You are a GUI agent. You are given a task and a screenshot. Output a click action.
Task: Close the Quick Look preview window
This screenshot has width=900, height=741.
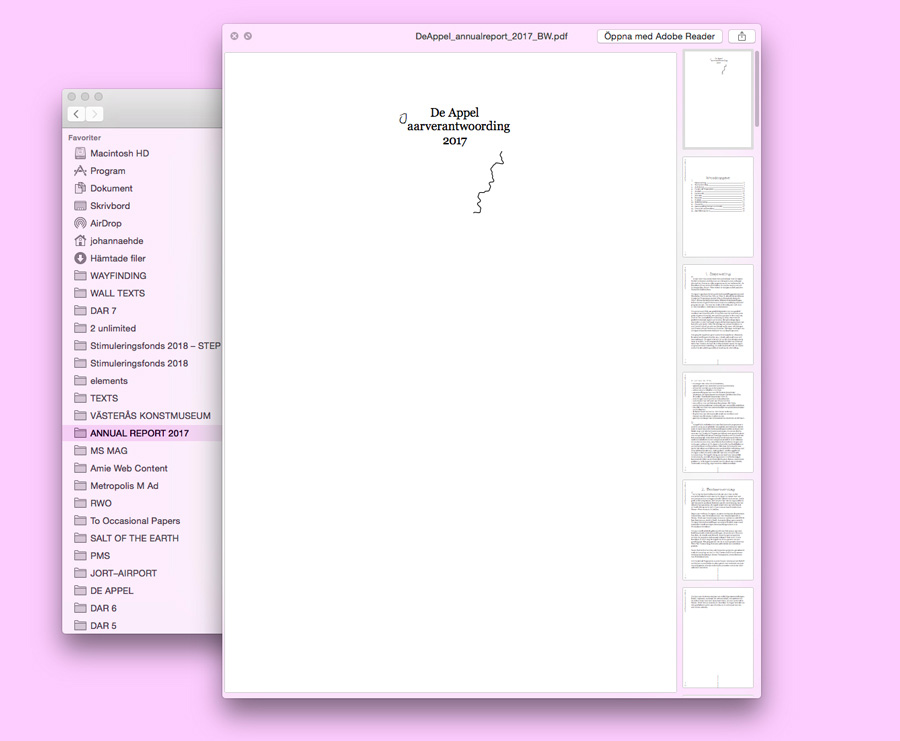(234, 36)
